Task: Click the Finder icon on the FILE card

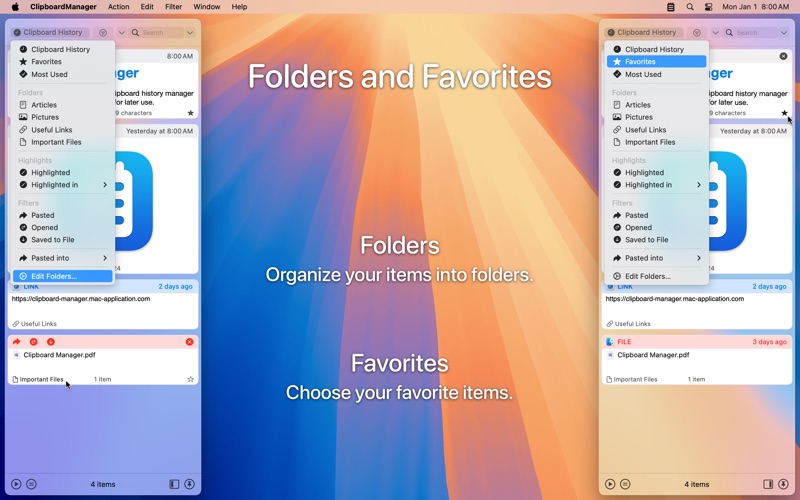Action: tap(610, 342)
